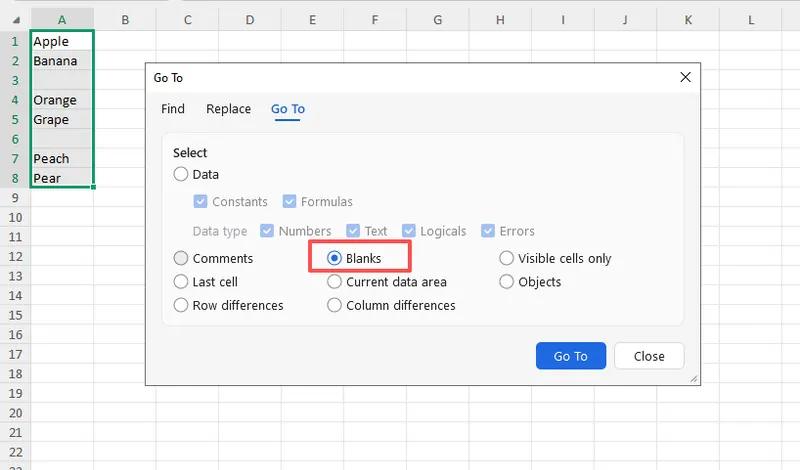The width and height of the screenshot is (800, 470).
Task: Select Row differences option
Action: [181, 305]
